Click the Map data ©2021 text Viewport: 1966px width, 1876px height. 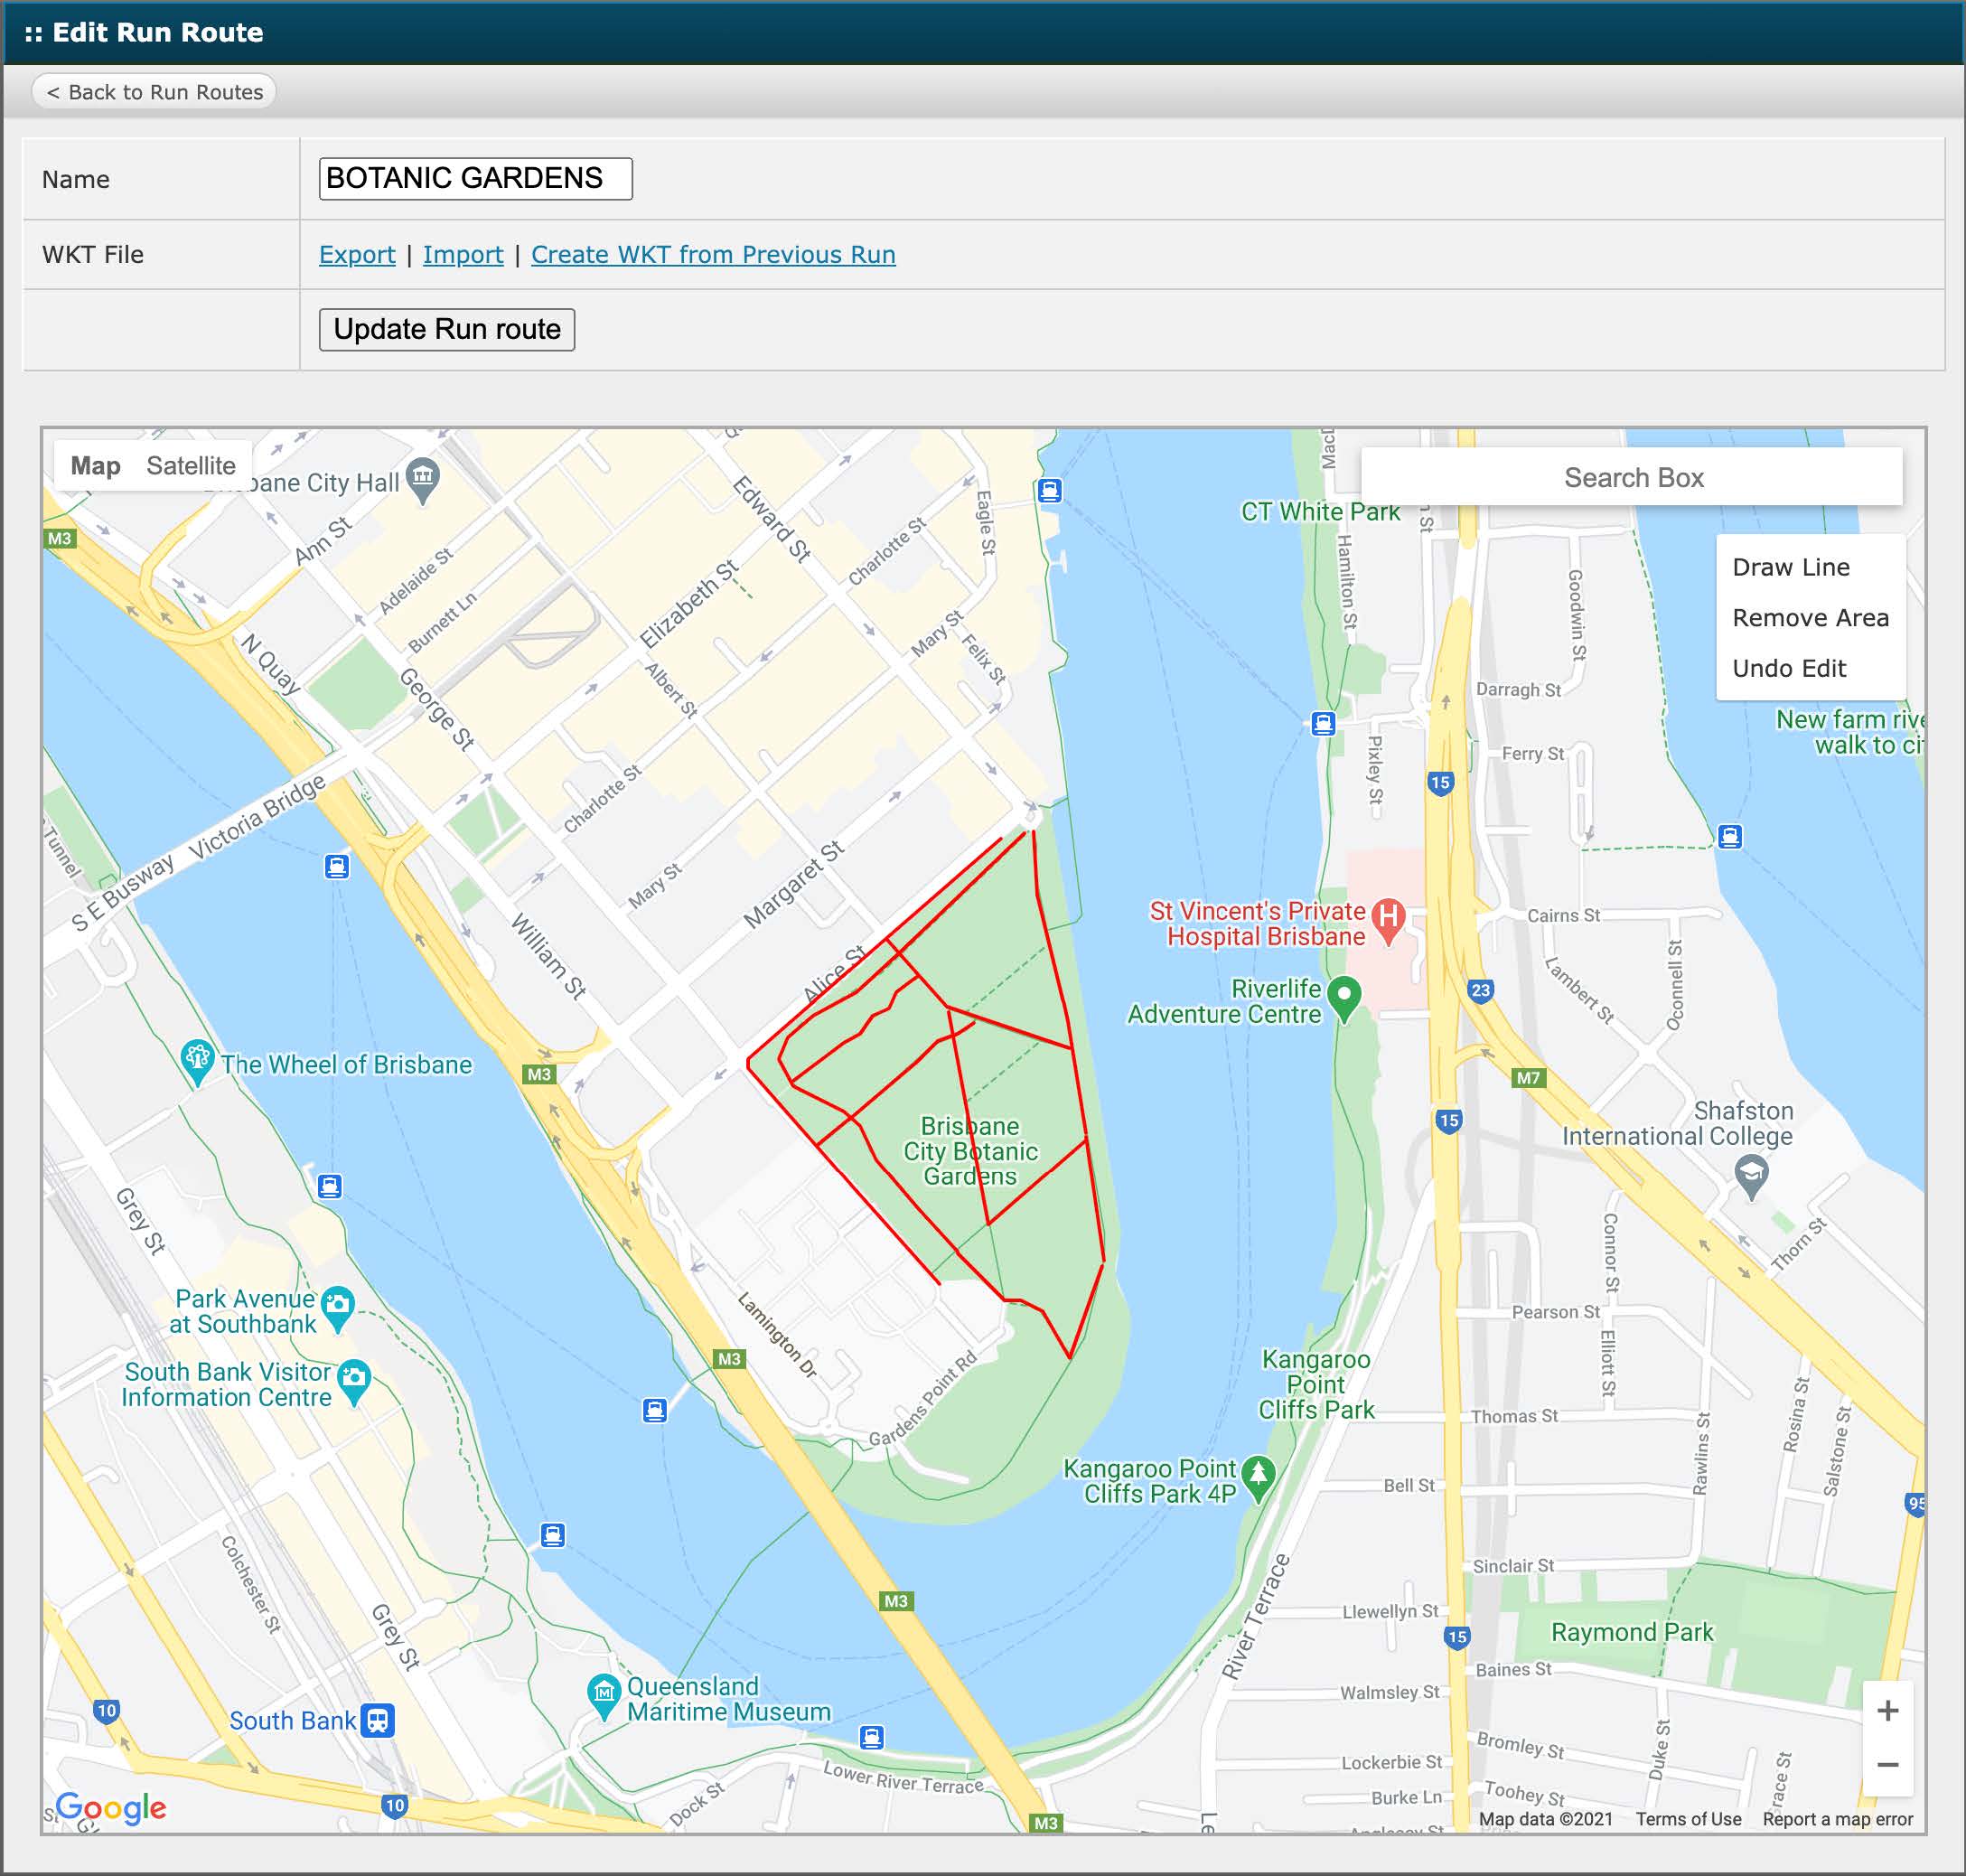[x=1546, y=1819]
